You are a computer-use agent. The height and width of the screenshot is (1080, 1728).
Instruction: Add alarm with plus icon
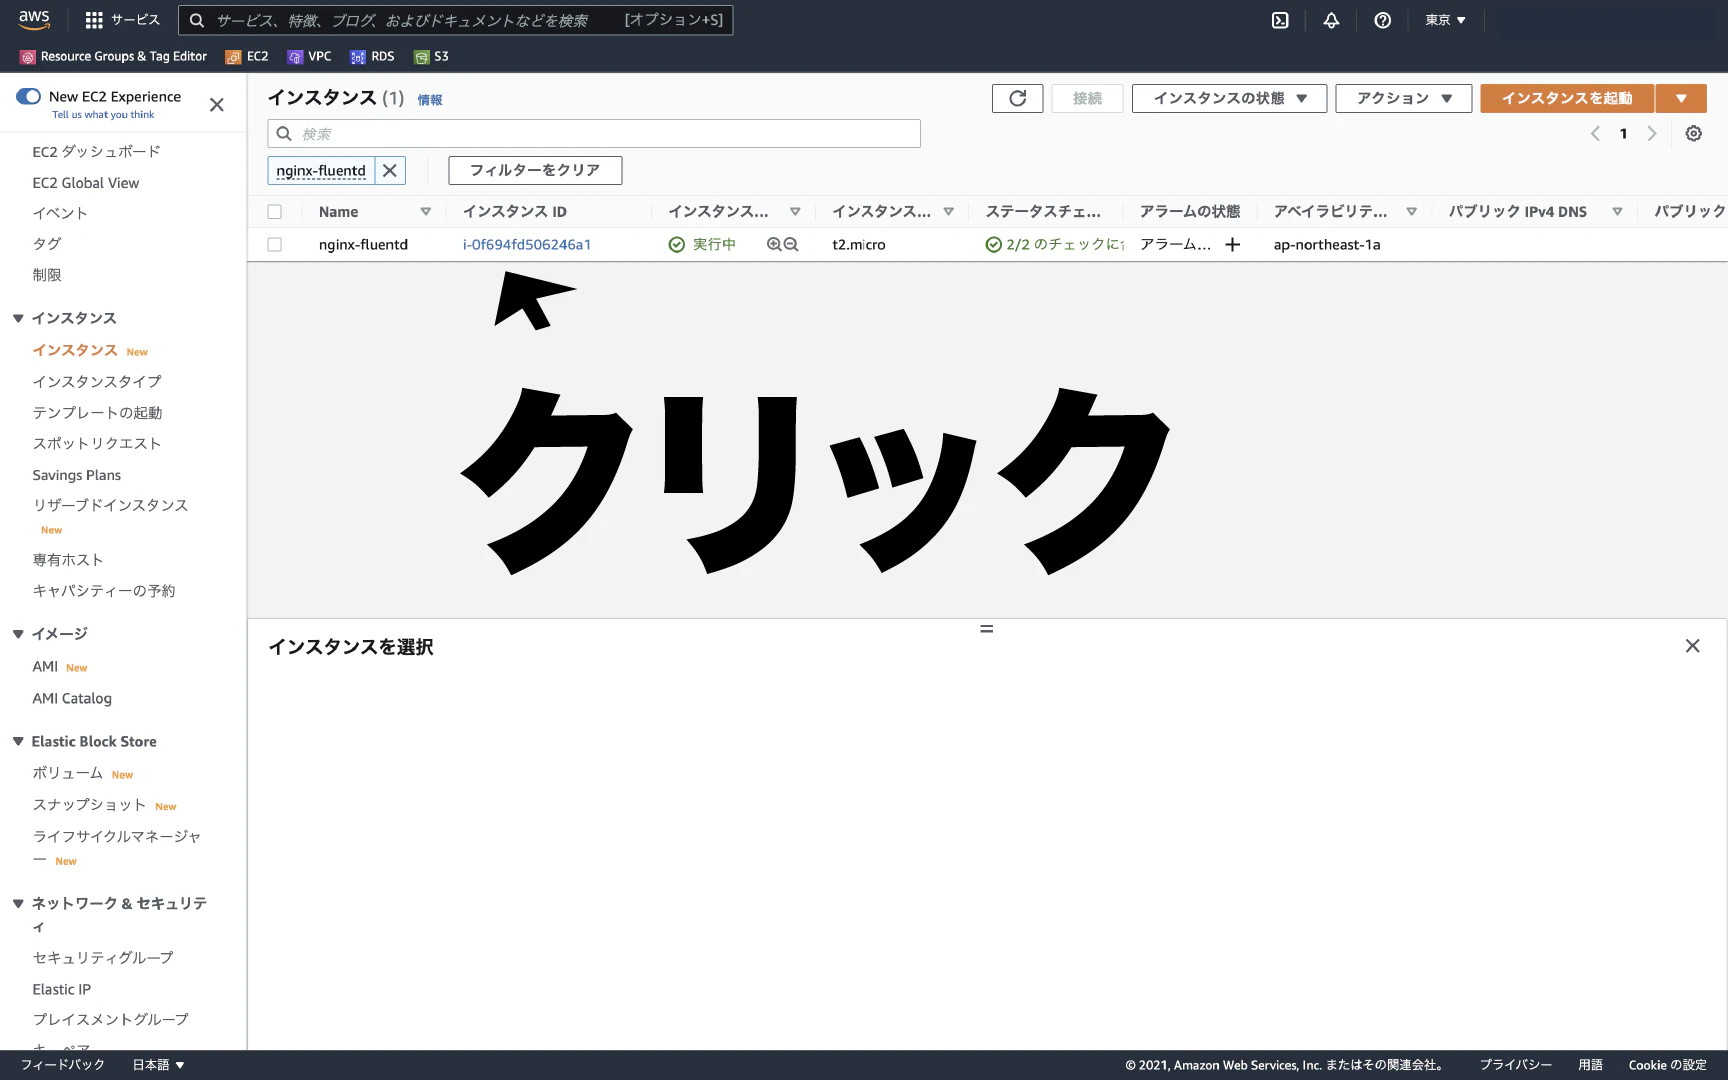(x=1232, y=244)
